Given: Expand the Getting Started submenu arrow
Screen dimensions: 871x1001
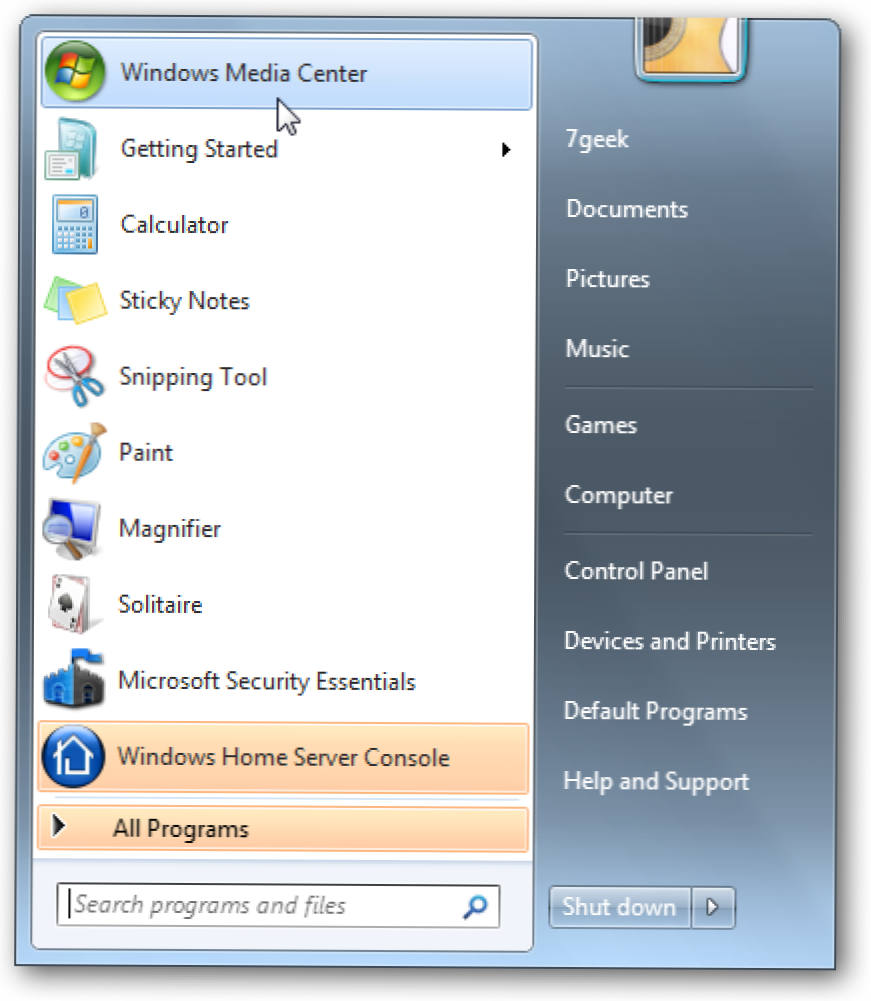Looking at the screenshot, I should tap(506, 150).
